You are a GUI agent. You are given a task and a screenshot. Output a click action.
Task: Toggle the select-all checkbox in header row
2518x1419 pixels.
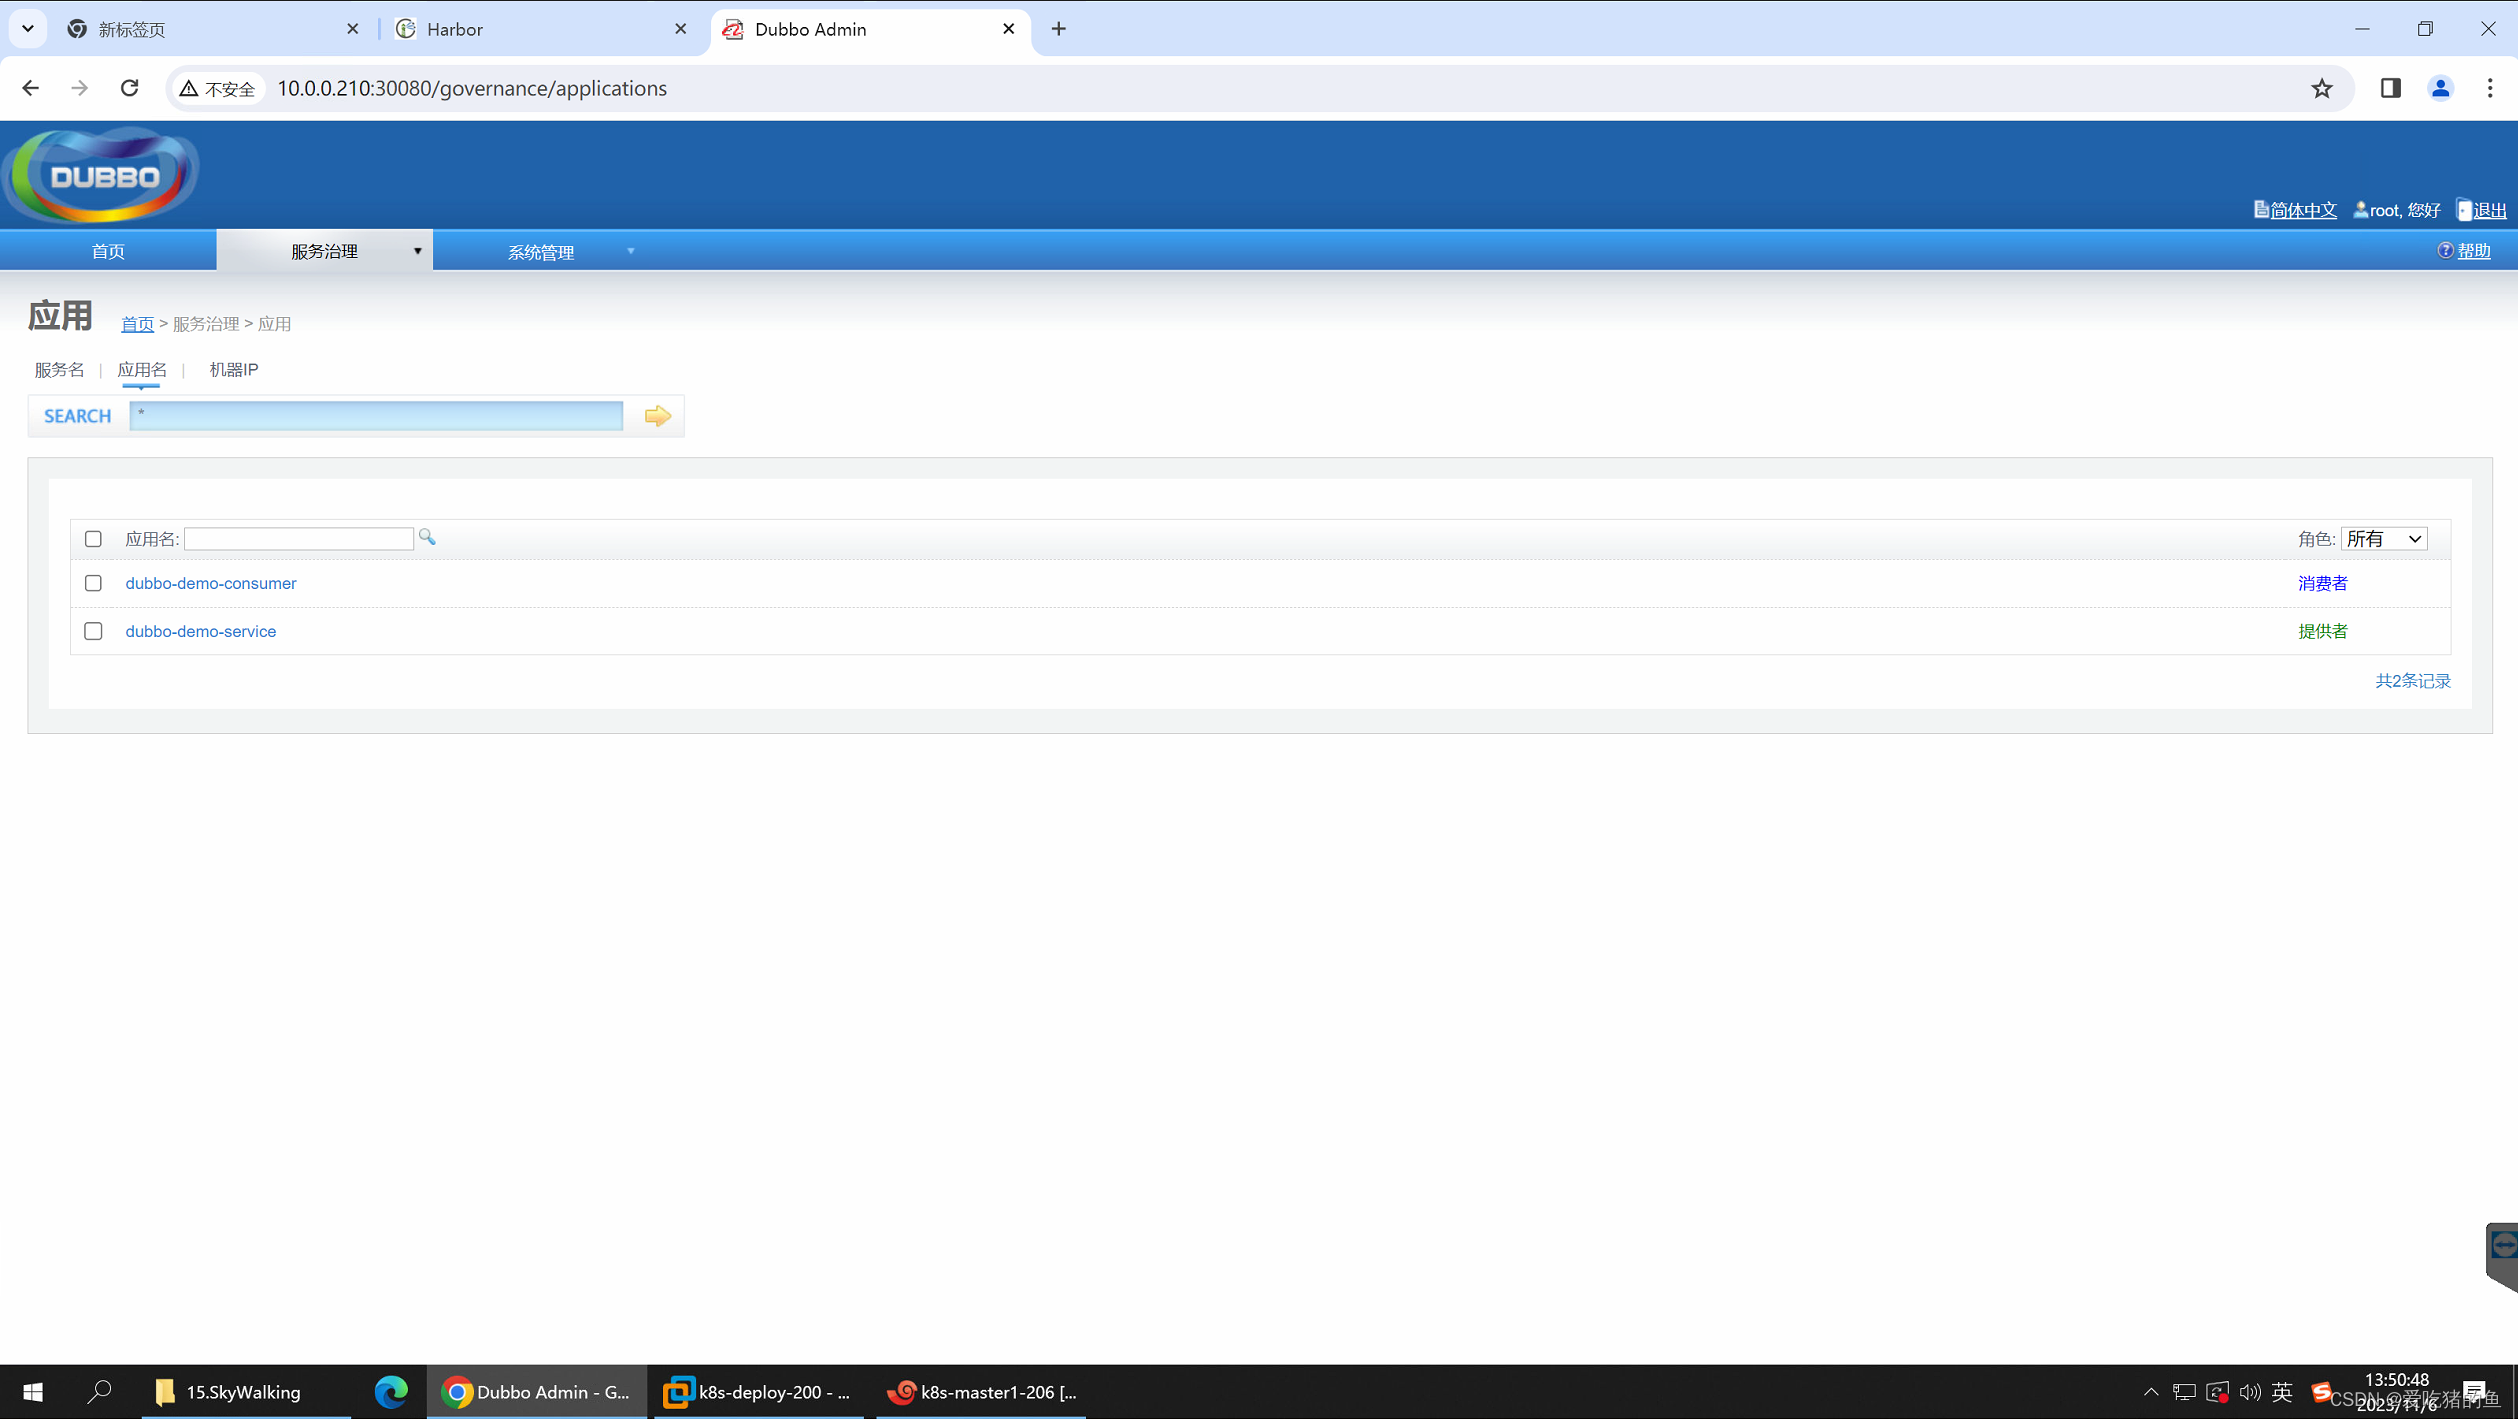pos(93,539)
